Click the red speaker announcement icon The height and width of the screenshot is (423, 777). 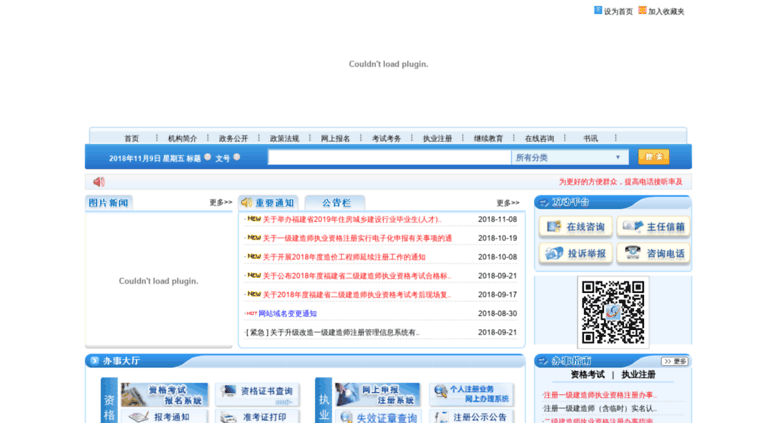(99, 182)
